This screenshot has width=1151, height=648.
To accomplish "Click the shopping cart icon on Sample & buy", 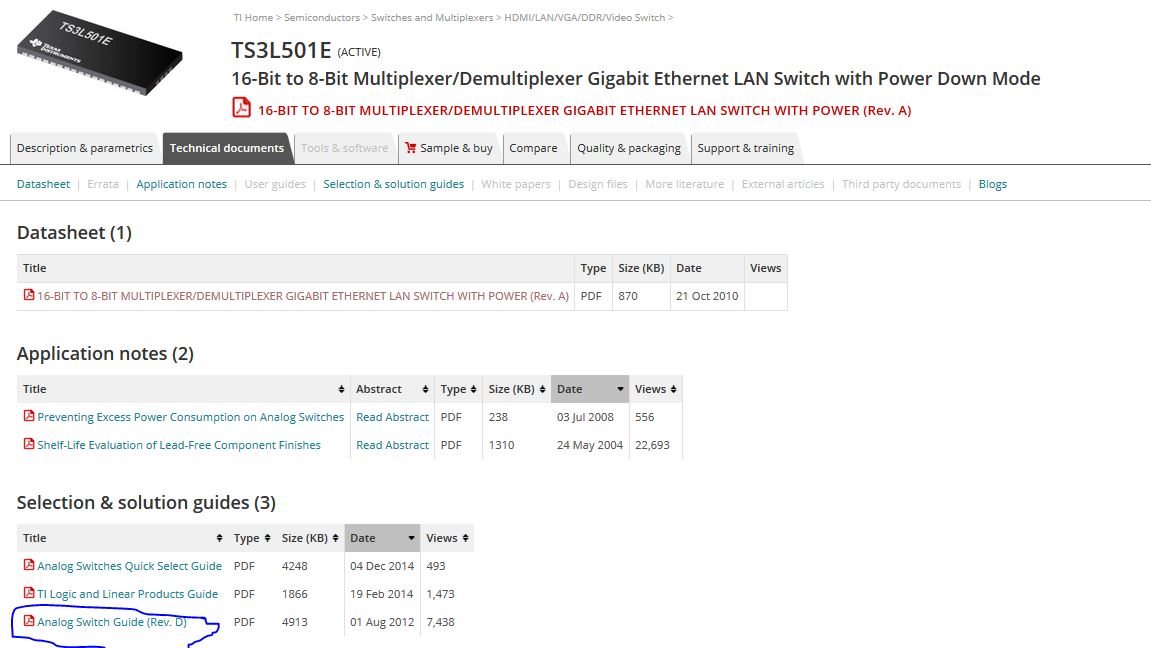I will click(x=410, y=148).
